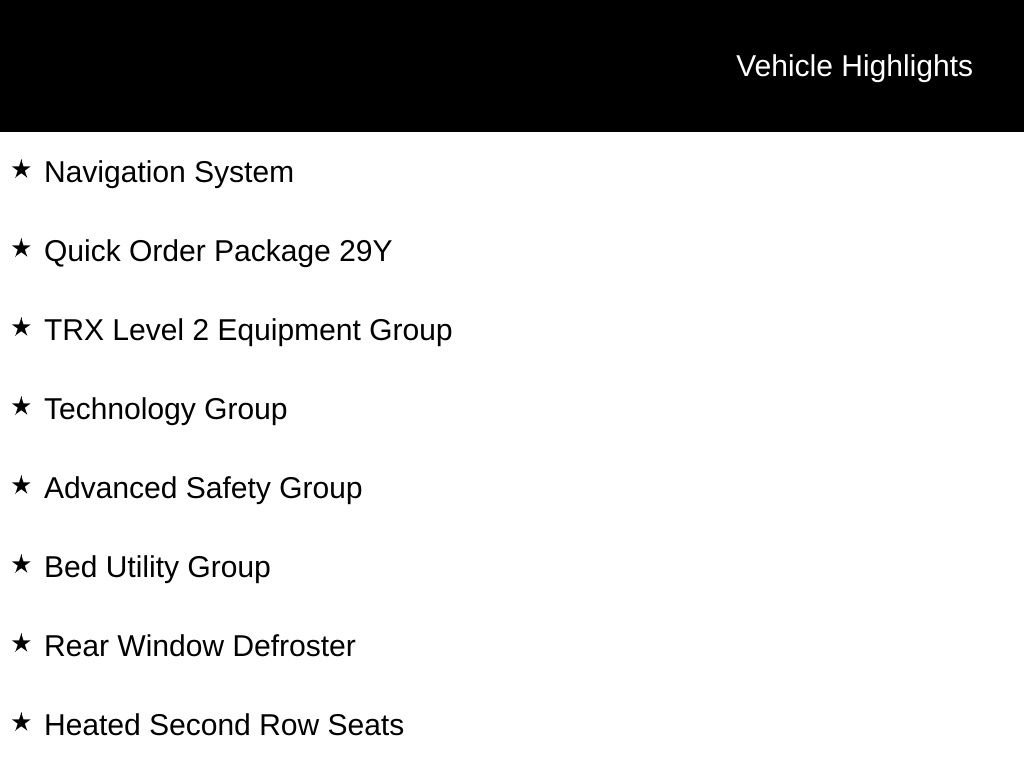Select the Rear Window Defroster text
This screenshot has width=1024, height=768.
click(200, 646)
